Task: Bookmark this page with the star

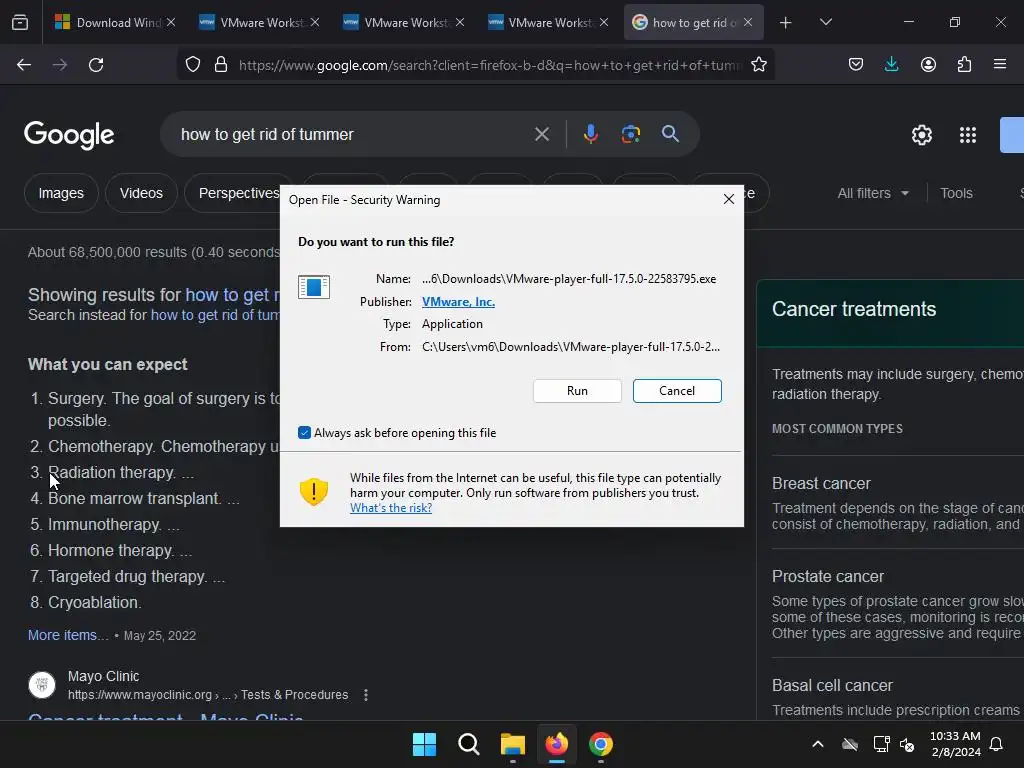Action: (x=758, y=65)
